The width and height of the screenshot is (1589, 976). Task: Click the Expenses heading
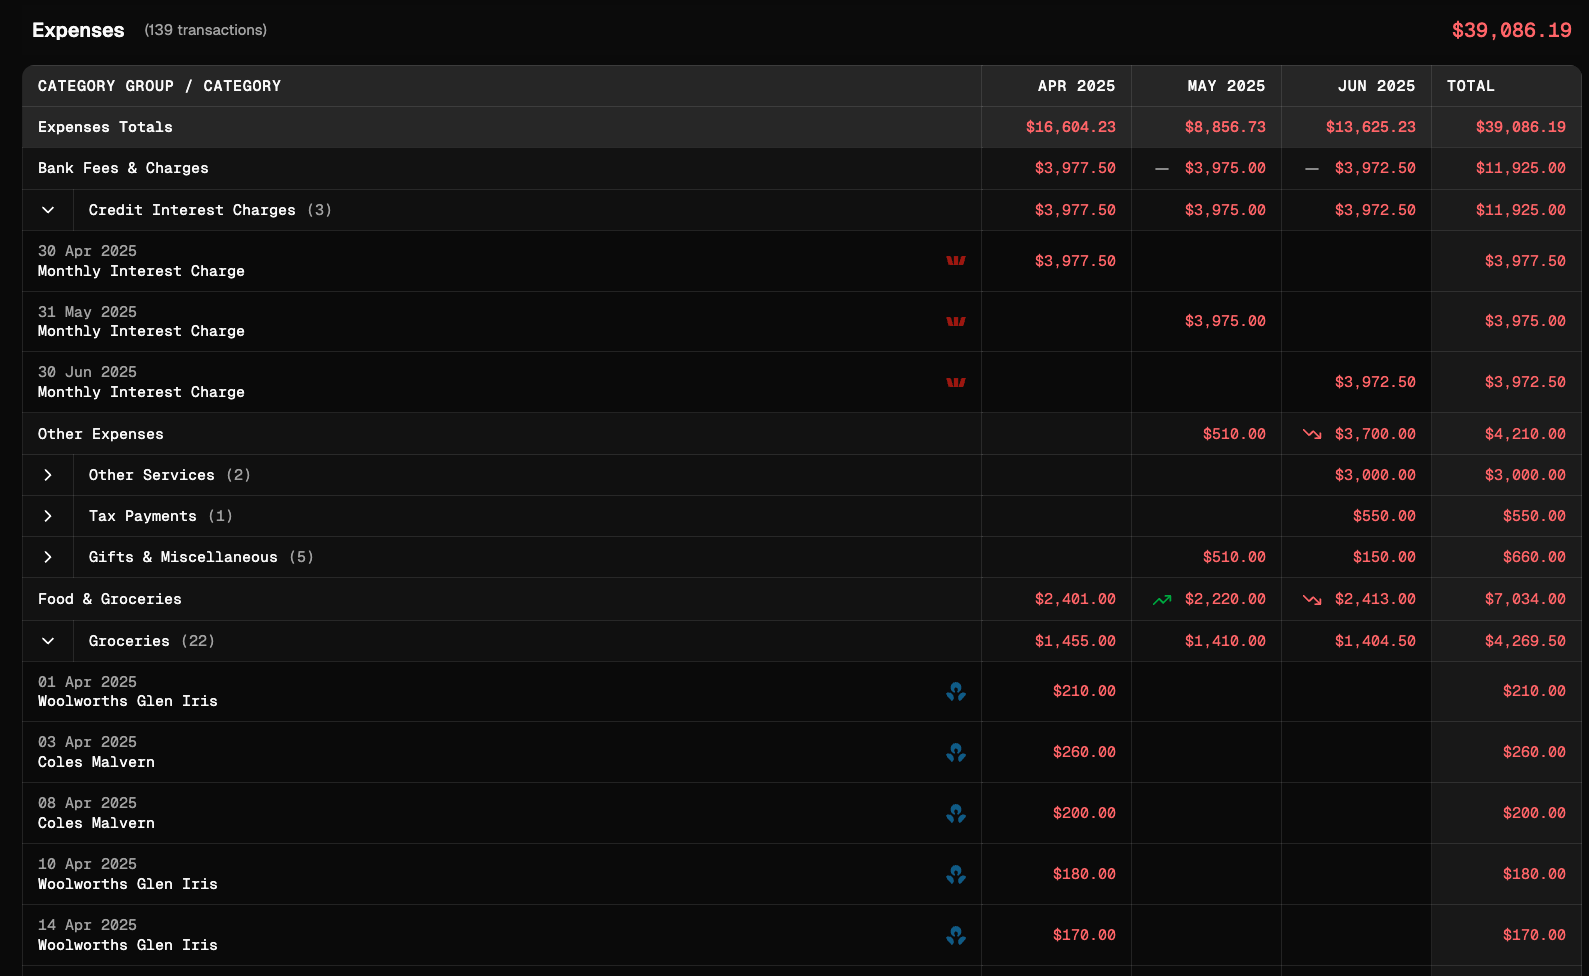[x=78, y=30]
